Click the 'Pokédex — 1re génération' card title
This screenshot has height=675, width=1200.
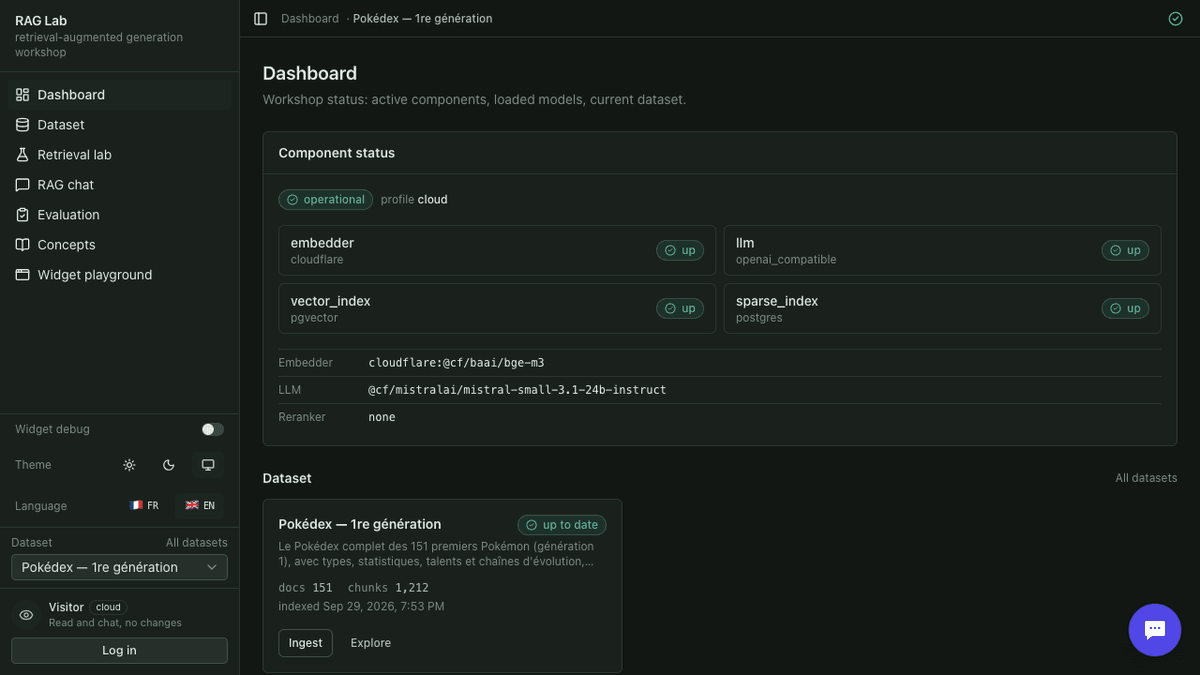[360, 524]
